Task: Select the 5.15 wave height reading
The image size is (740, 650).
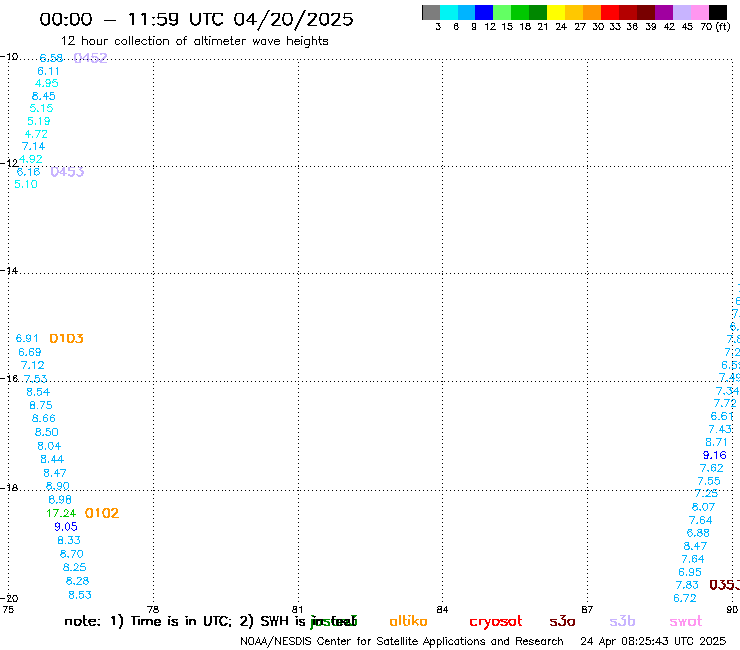Action: pyautogui.click(x=41, y=109)
